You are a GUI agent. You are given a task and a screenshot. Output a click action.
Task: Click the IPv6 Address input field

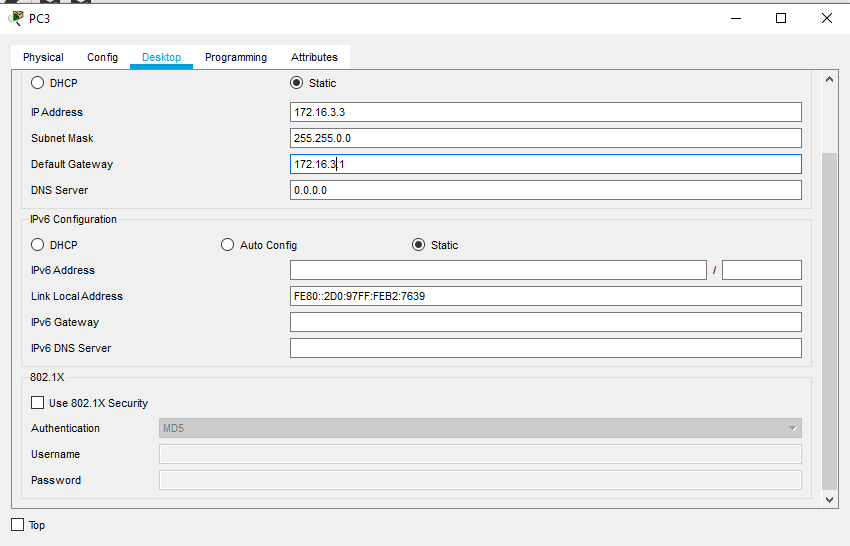(x=498, y=270)
